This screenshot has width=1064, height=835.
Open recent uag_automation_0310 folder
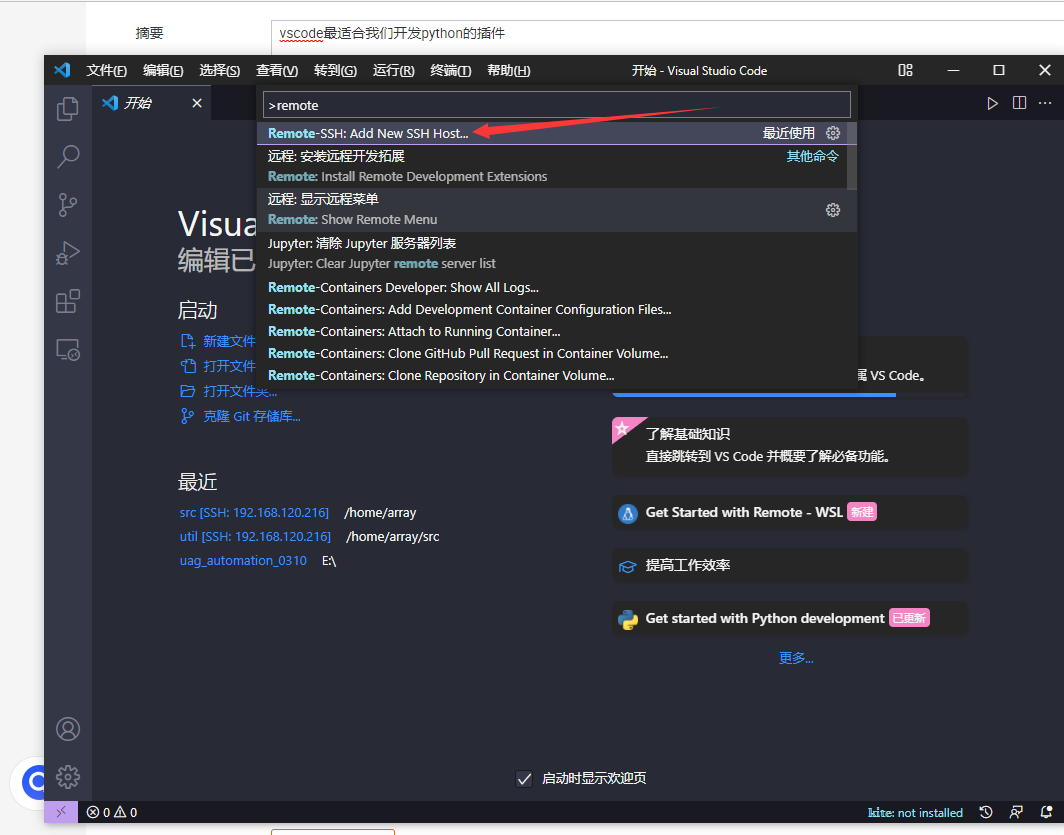tap(243, 561)
